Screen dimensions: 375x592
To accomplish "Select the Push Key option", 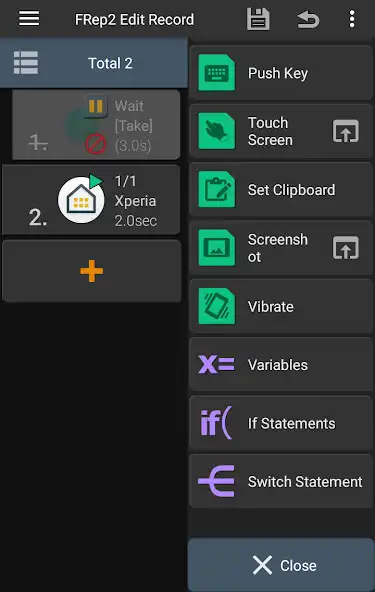I will [x=281, y=73].
